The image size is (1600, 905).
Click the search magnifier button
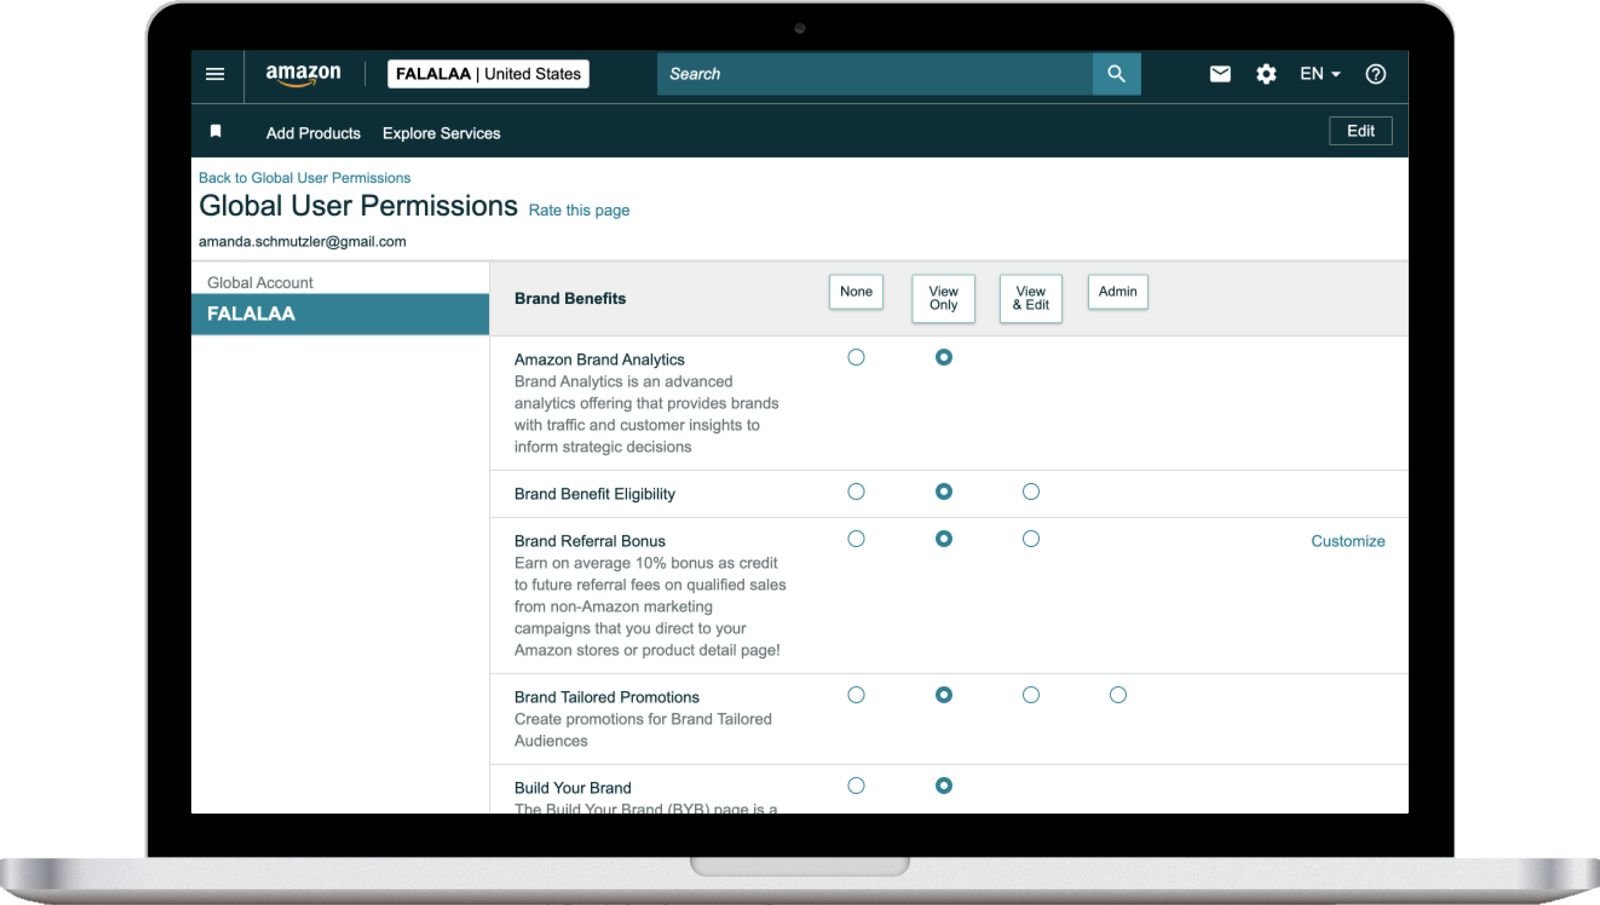[1116, 74]
